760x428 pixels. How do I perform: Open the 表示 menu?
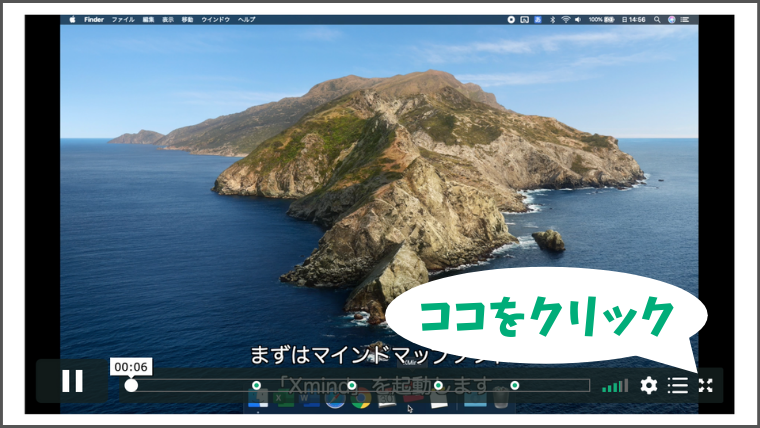pos(168,19)
